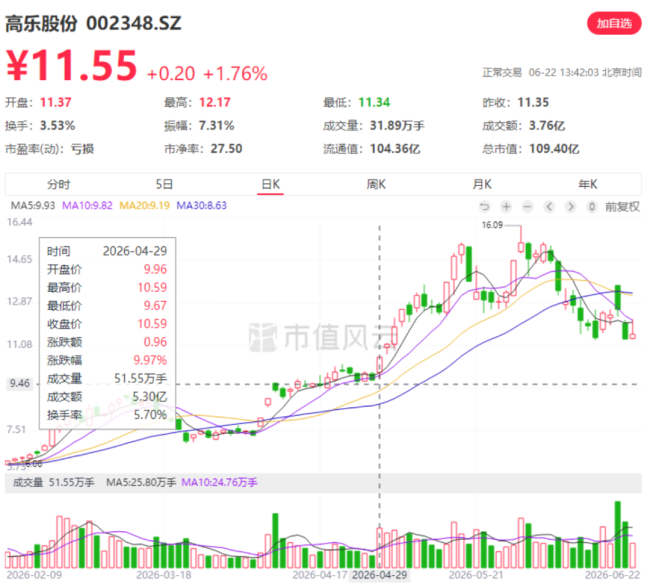Pan chart left with the left arrow icon
650x584 pixels.
pos(549,206)
